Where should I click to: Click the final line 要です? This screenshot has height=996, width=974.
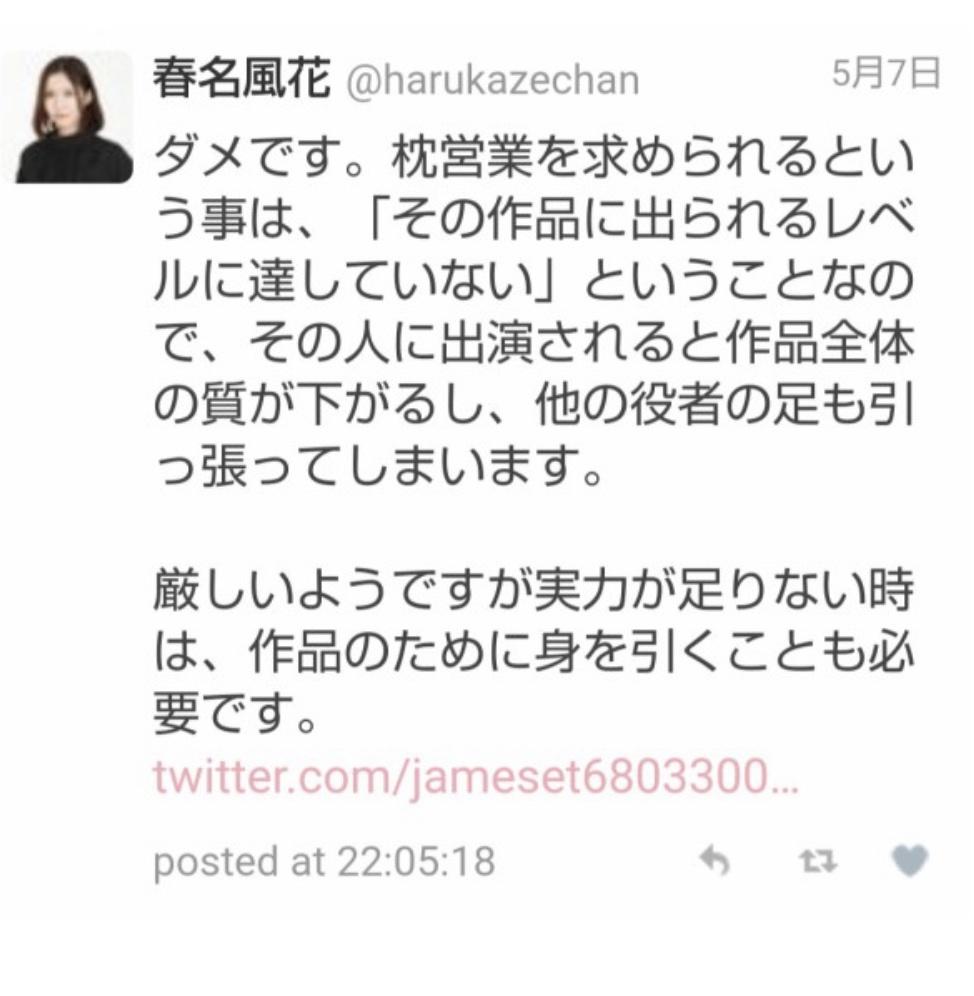[234, 715]
